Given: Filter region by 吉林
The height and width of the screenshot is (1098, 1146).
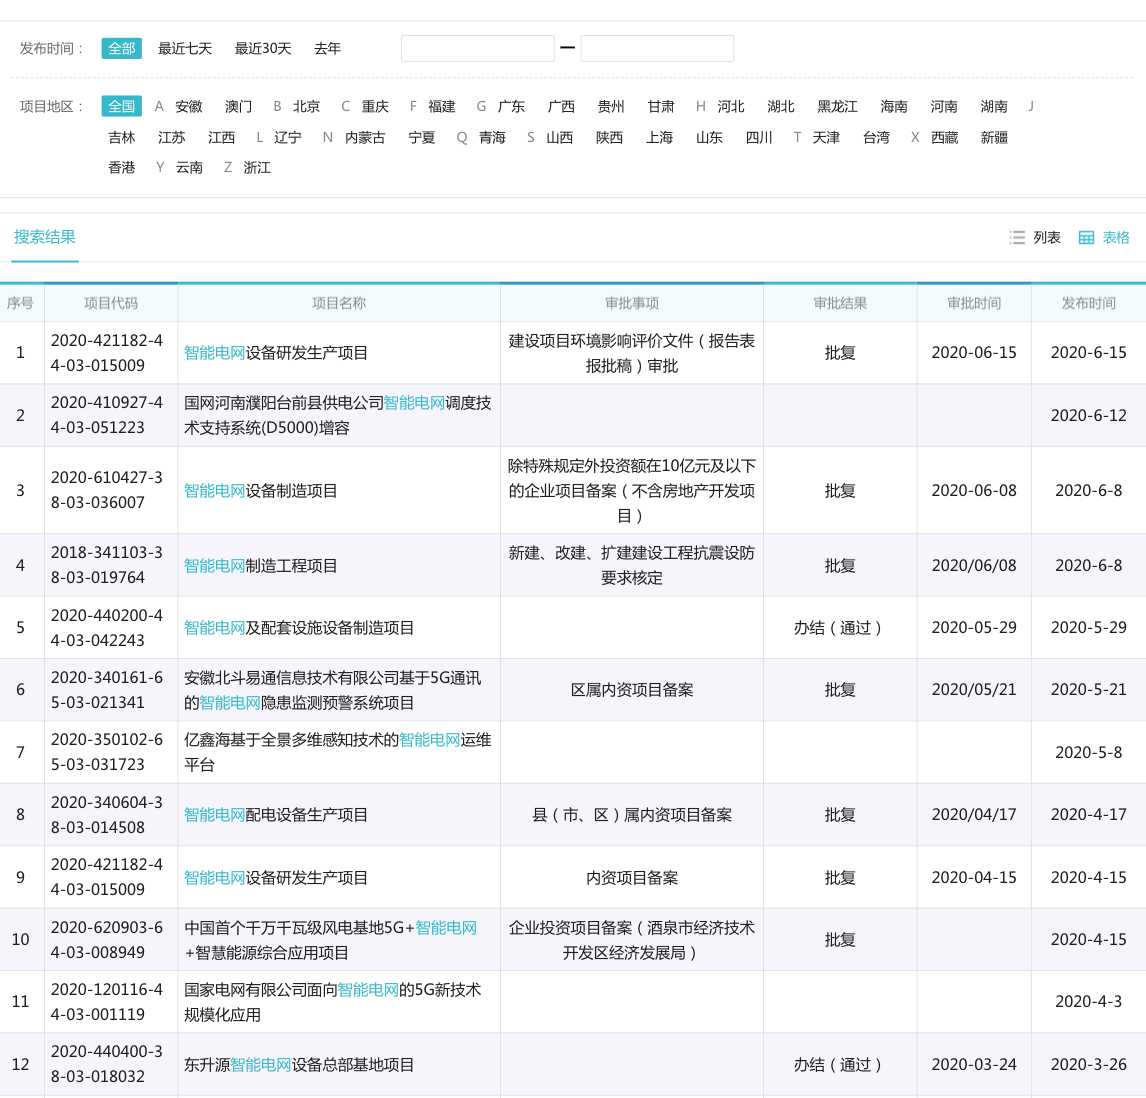Looking at the screenshot, I should point(121,137).
